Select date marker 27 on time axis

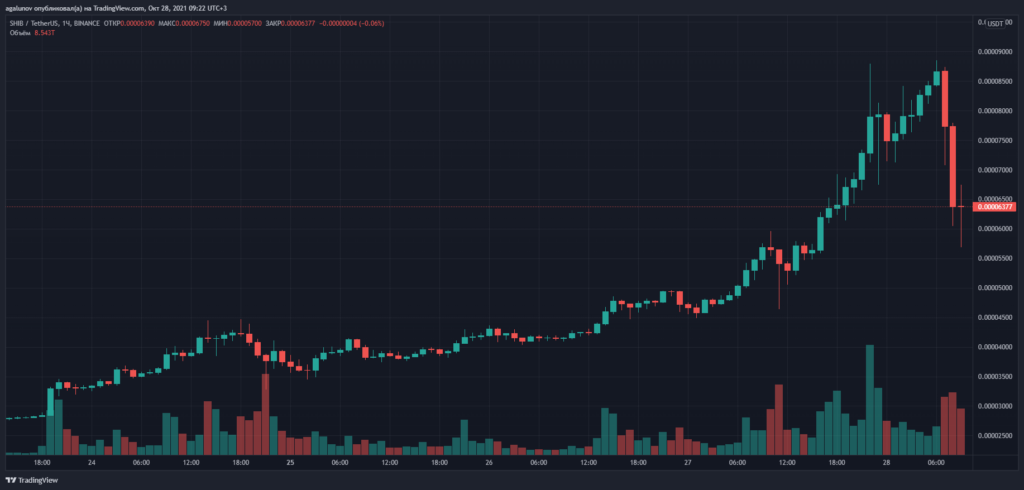pyautogui.click(x=688, y=463)
